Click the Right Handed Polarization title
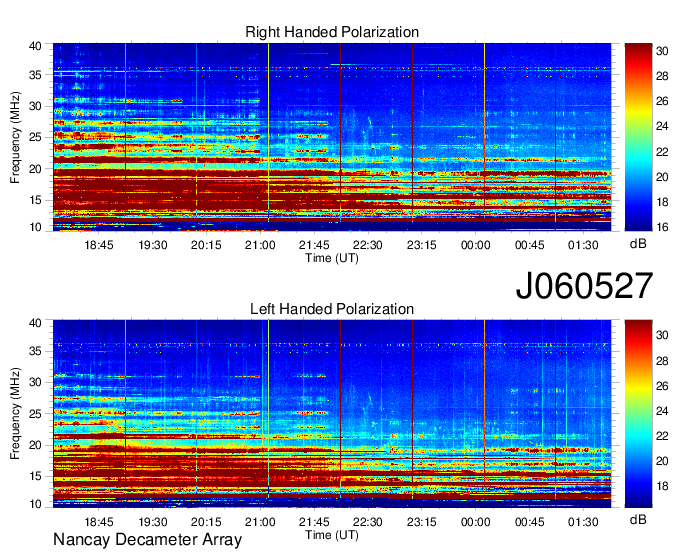 tap(332, 32)
